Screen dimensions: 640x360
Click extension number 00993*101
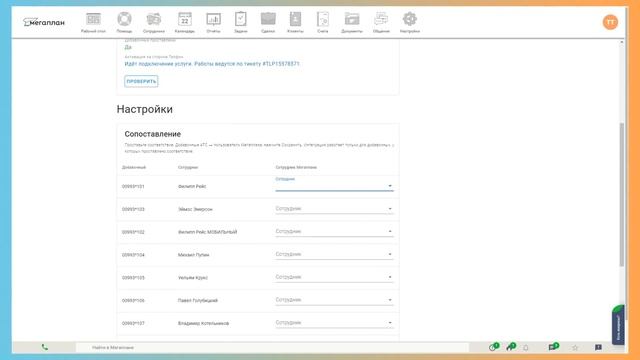pyautogui.click(x=133, y=187)
